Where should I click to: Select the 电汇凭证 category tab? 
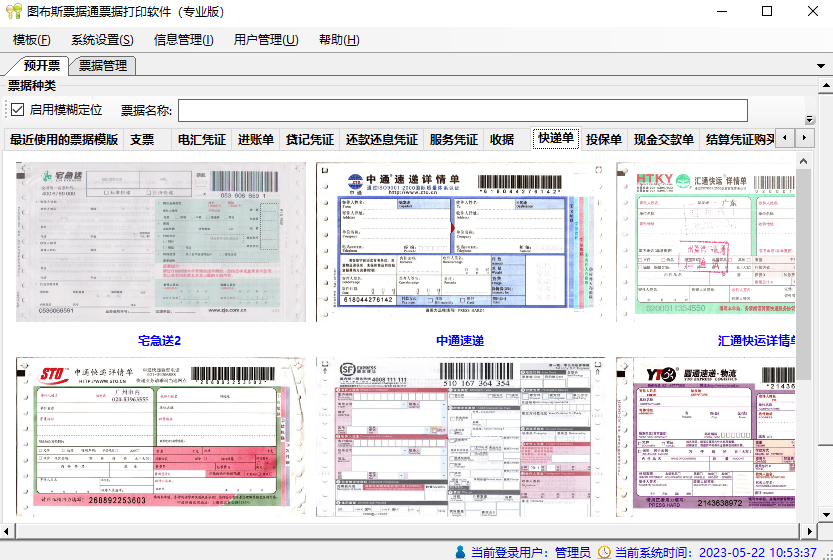click(202, 140)
